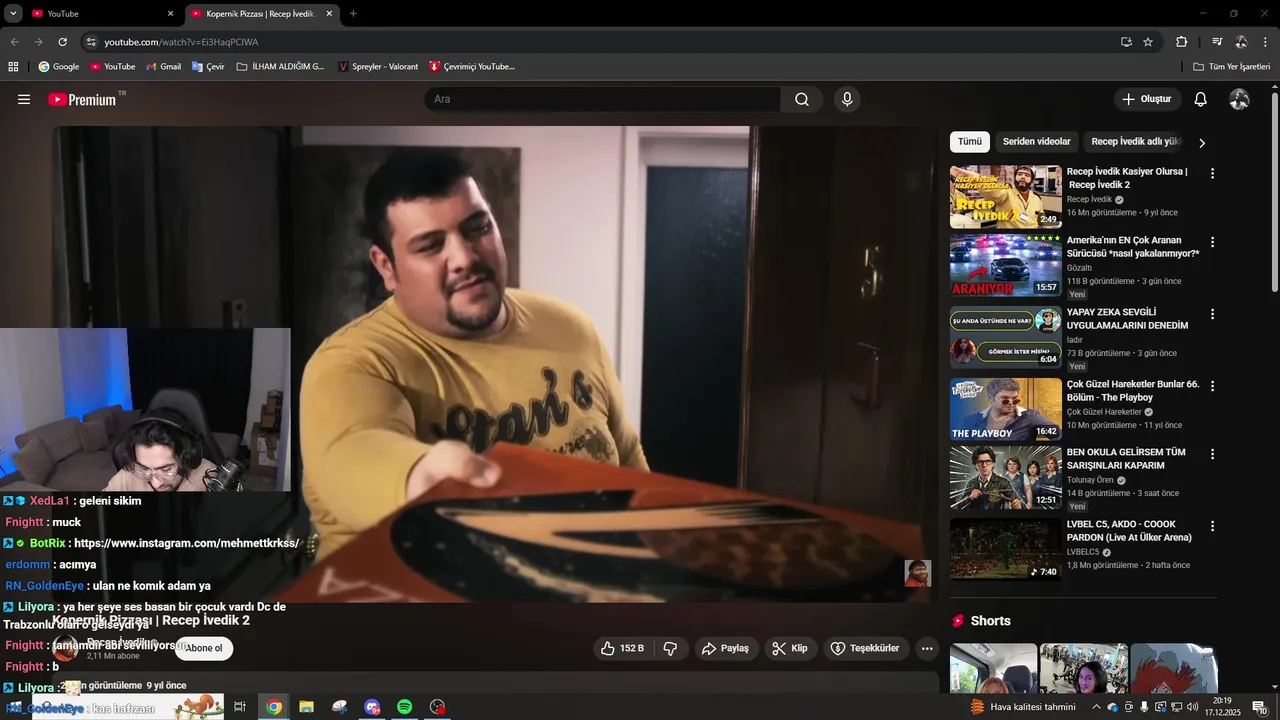
Task: Open YouTube account avatar menu
Action: click(1239, 99)
